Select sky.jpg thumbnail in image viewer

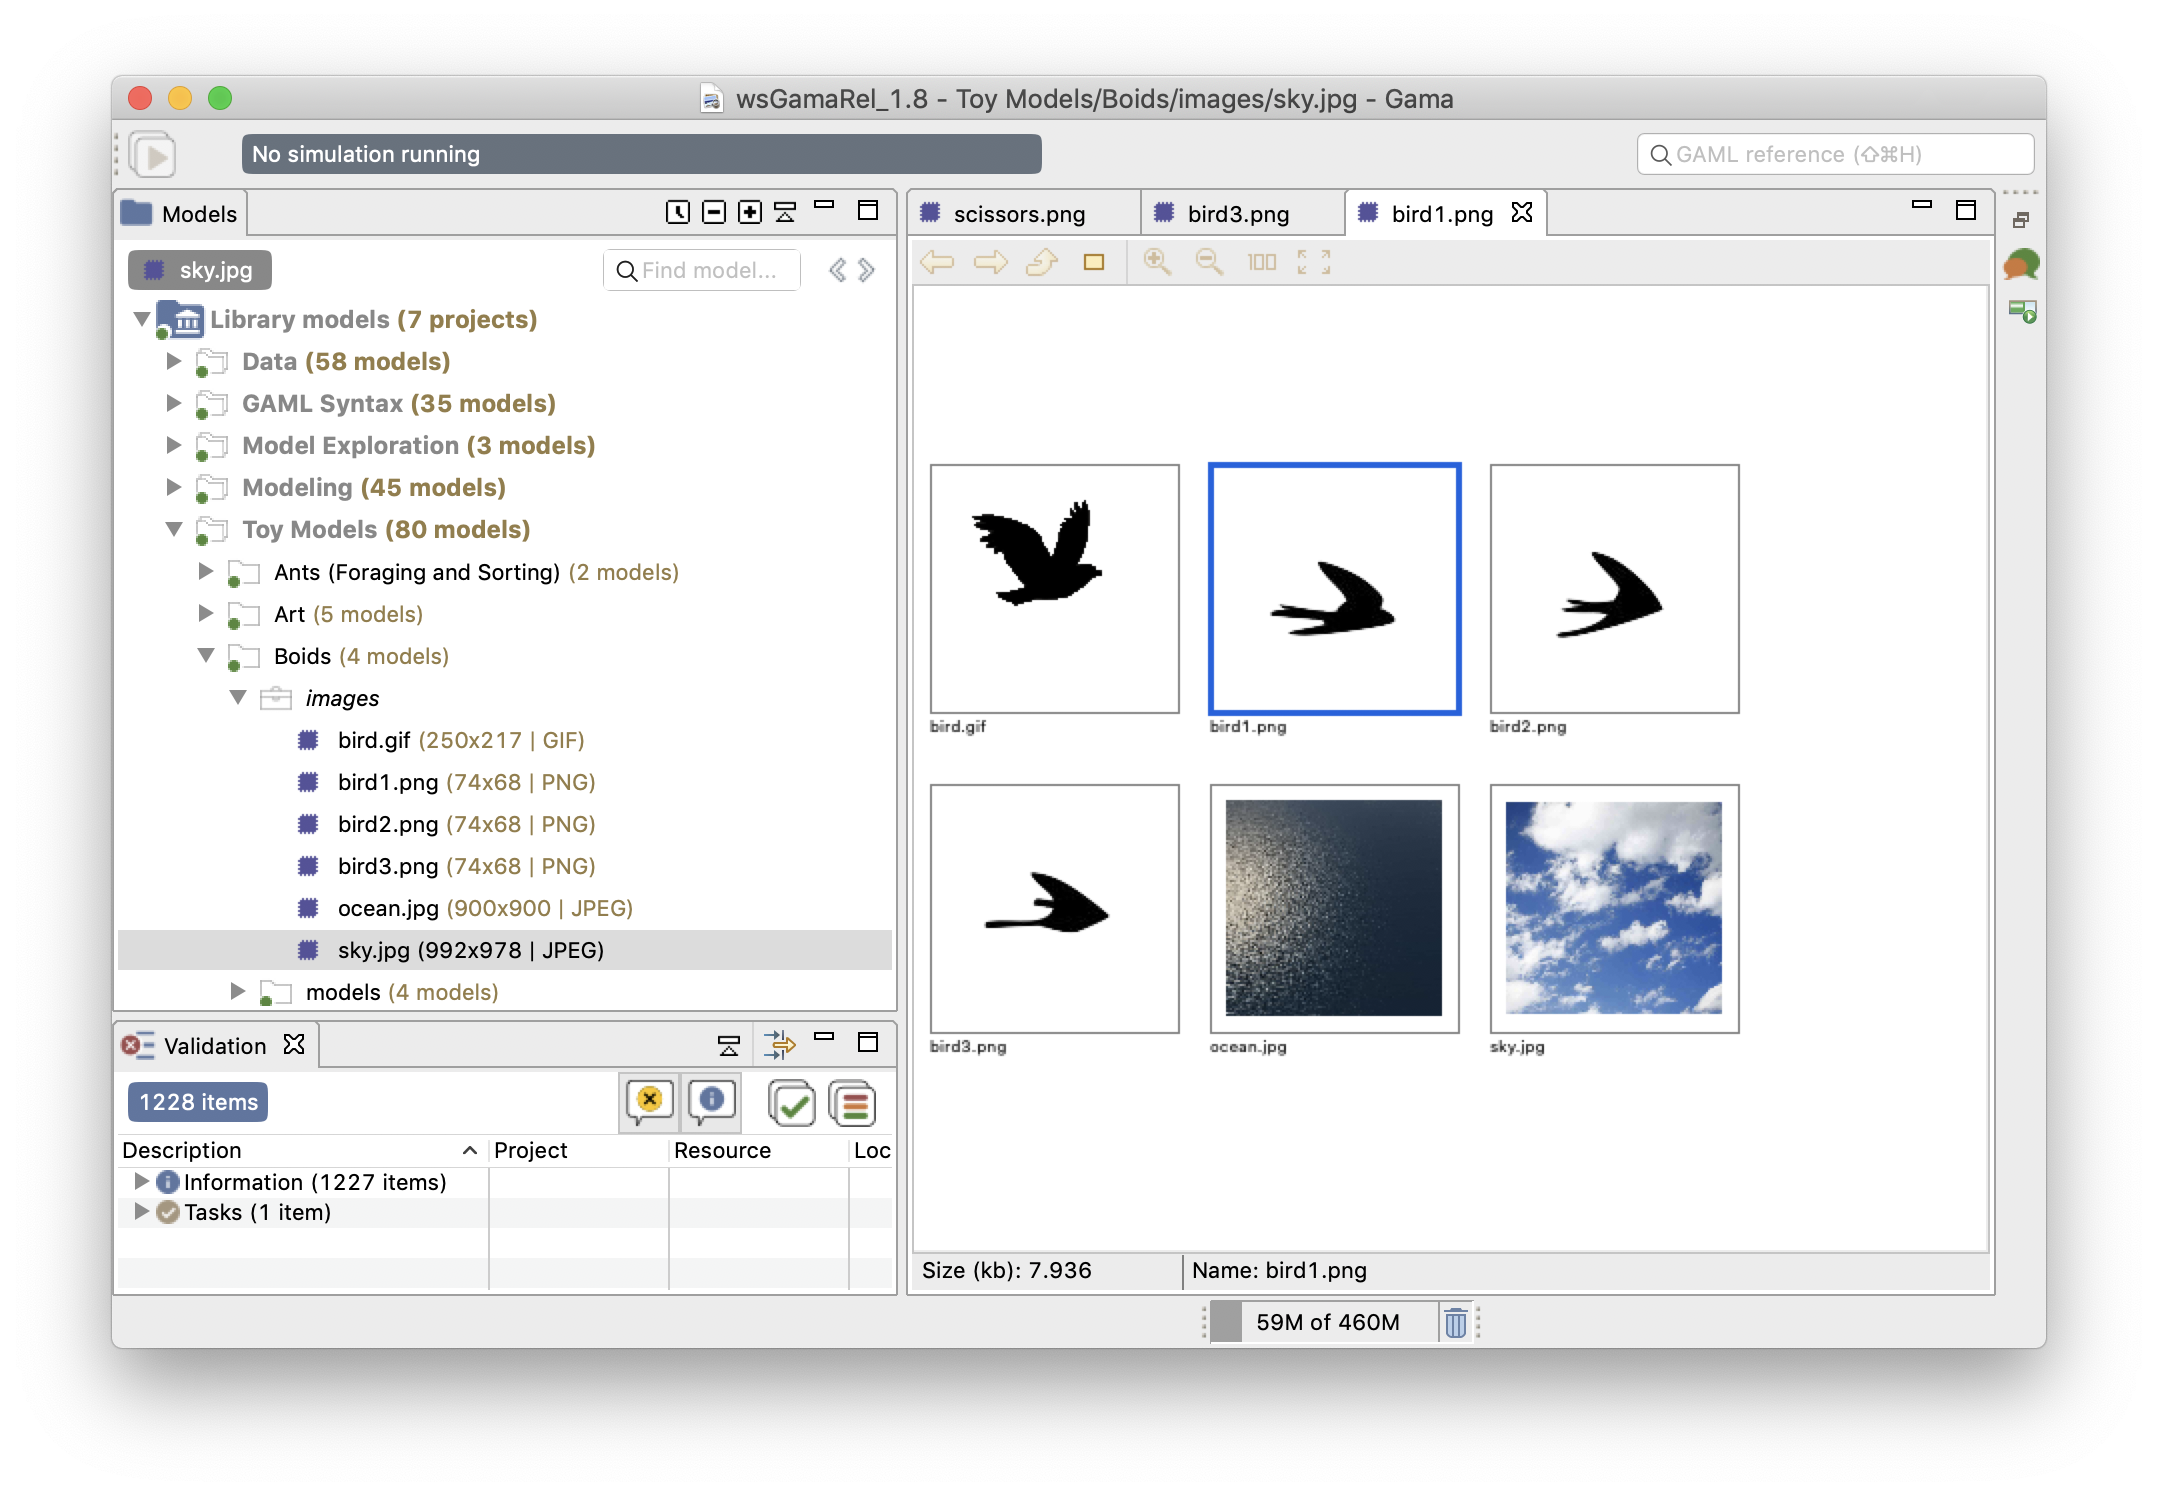tap(1612, 905)
